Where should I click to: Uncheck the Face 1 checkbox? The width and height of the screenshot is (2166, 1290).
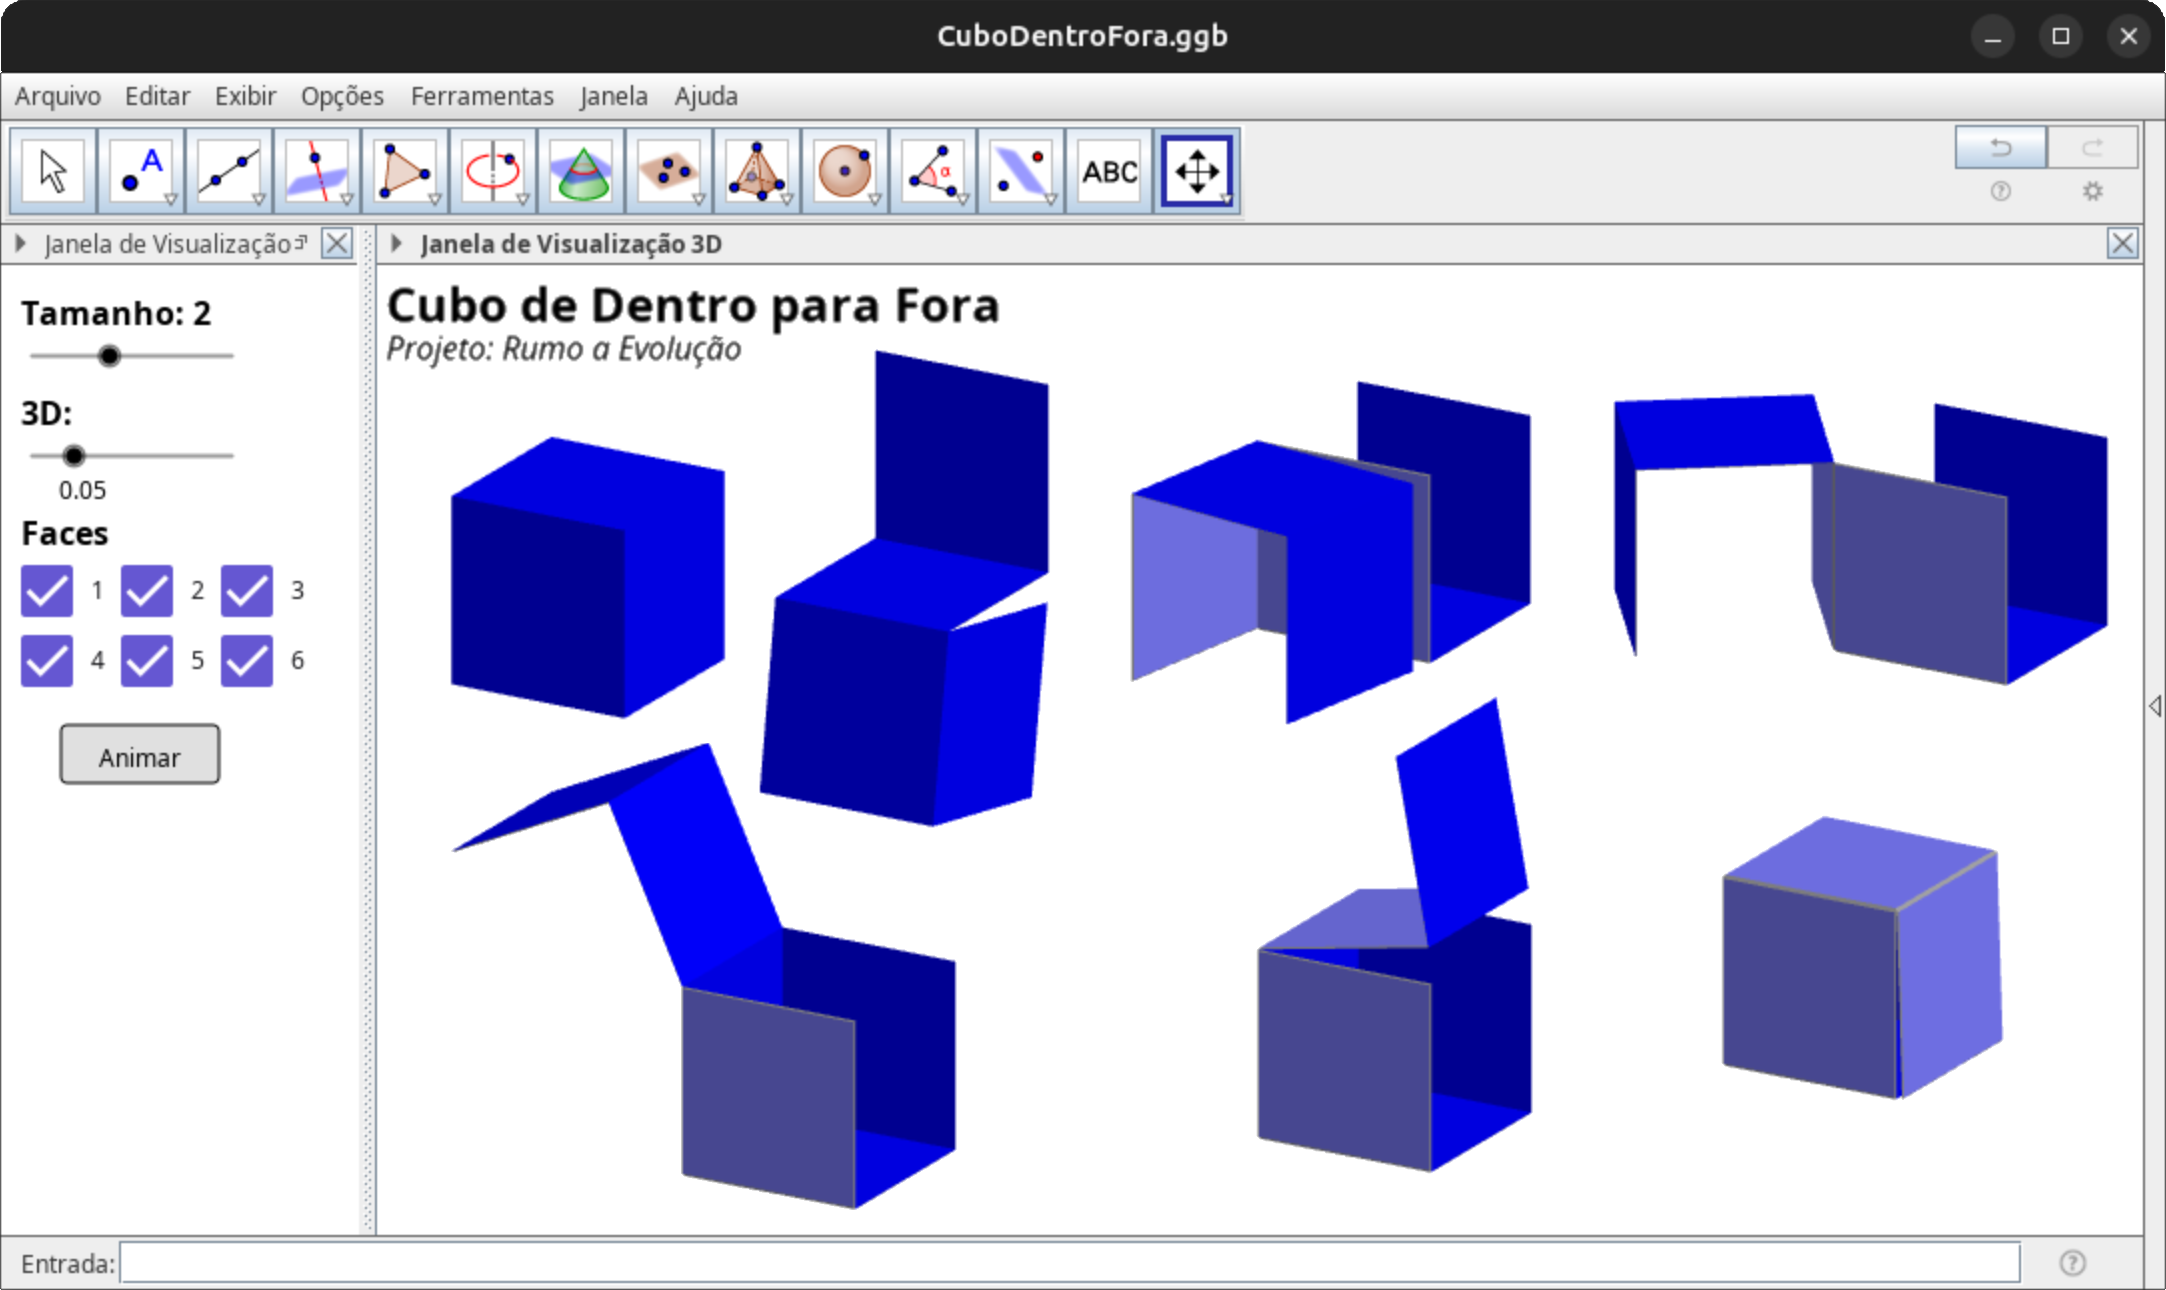pos(47,591)
